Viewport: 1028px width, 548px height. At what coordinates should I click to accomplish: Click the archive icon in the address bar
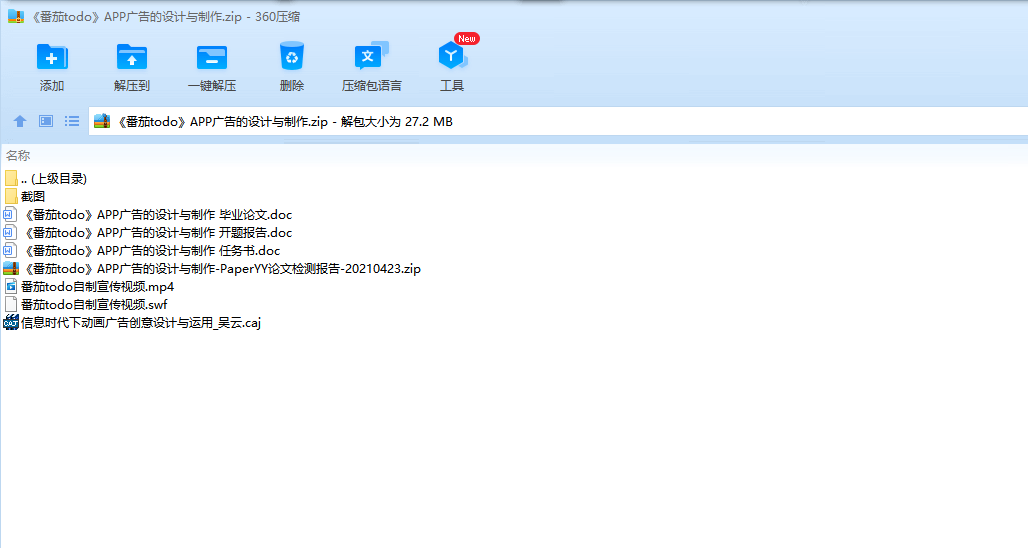102,121
